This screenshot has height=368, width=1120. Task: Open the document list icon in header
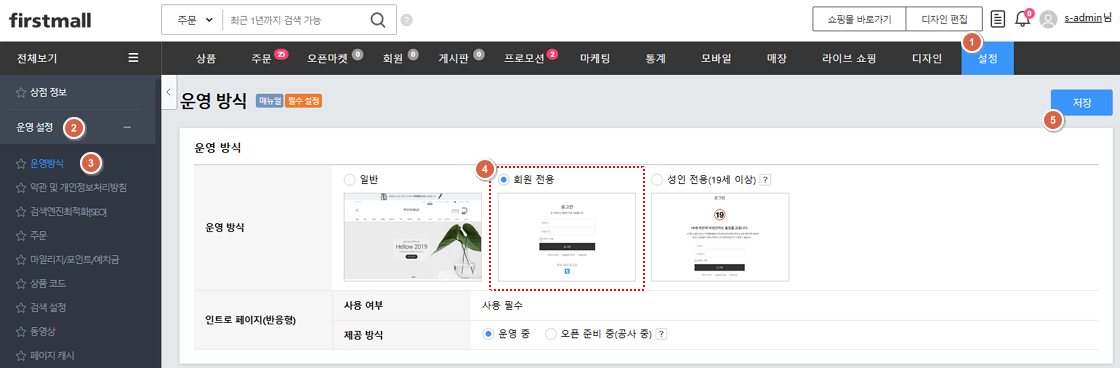point(998,19)
